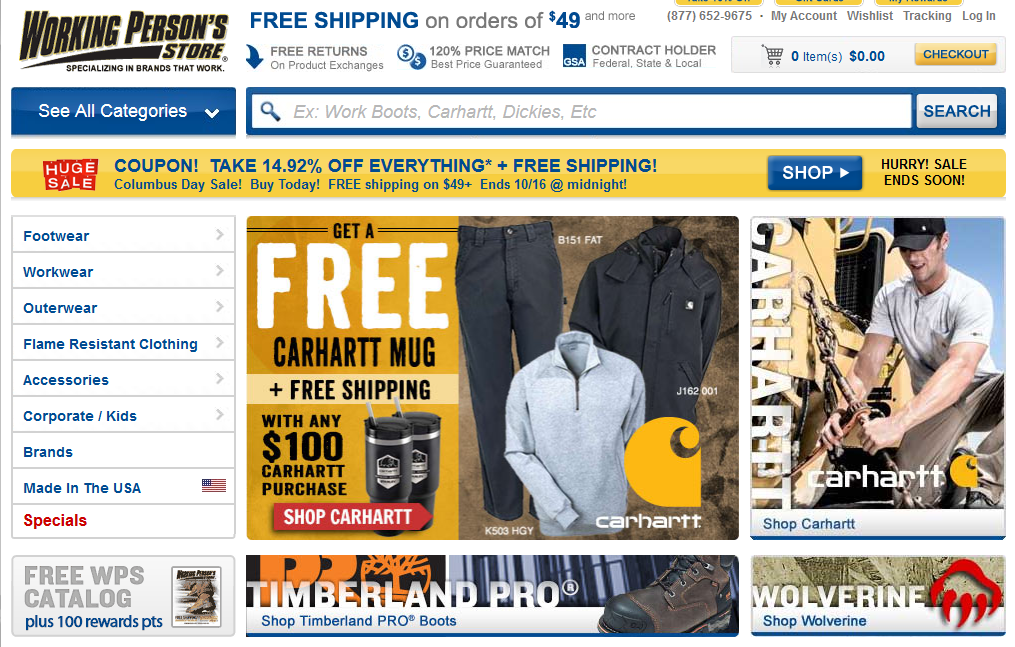Click the yellow Checkout button
1015x647 pixels.
(x=955, y=54)
